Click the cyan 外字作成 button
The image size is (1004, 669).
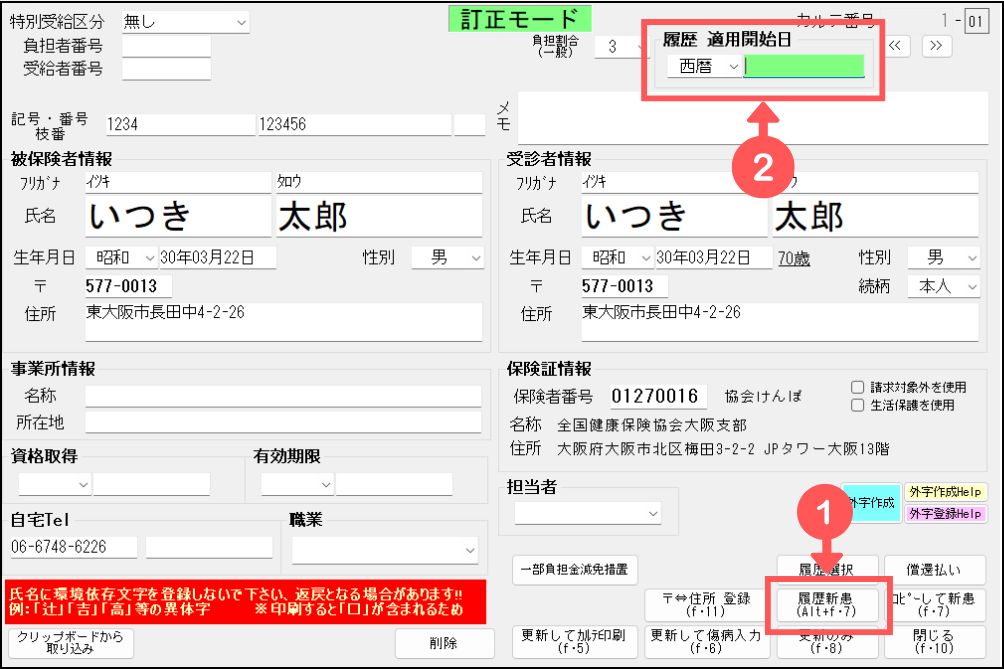(868, 503)
